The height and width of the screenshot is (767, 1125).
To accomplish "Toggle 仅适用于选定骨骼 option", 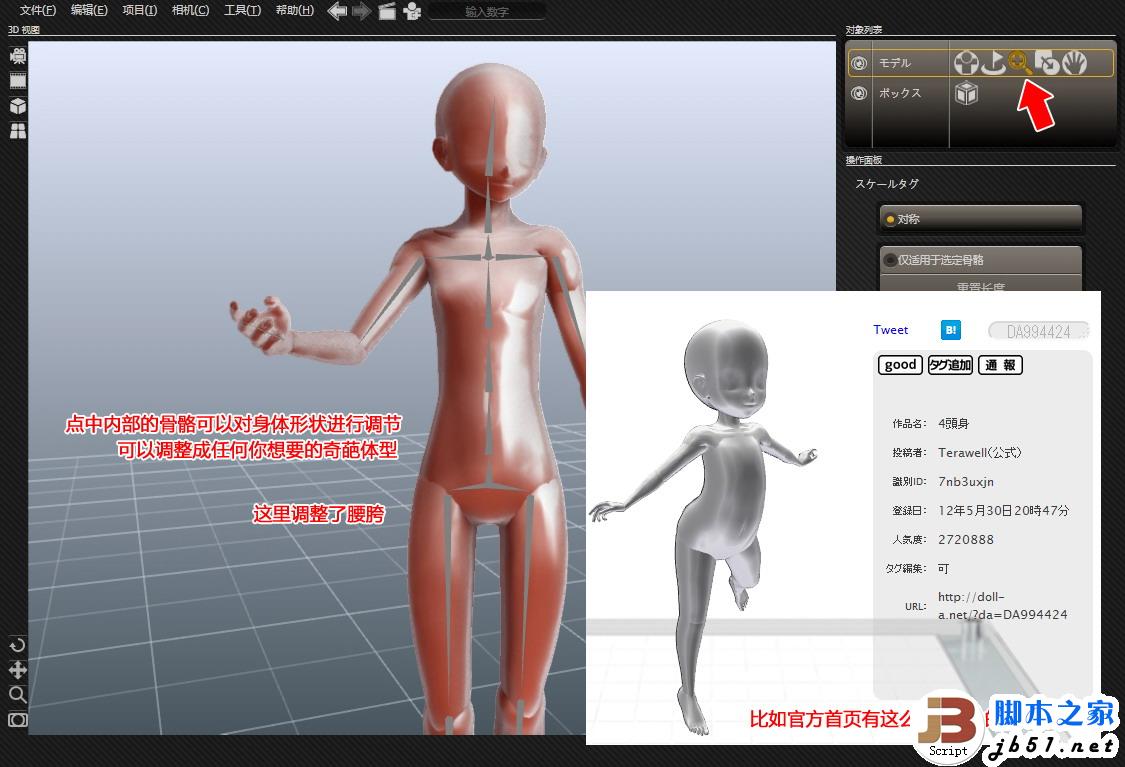I will coord(980,260).
